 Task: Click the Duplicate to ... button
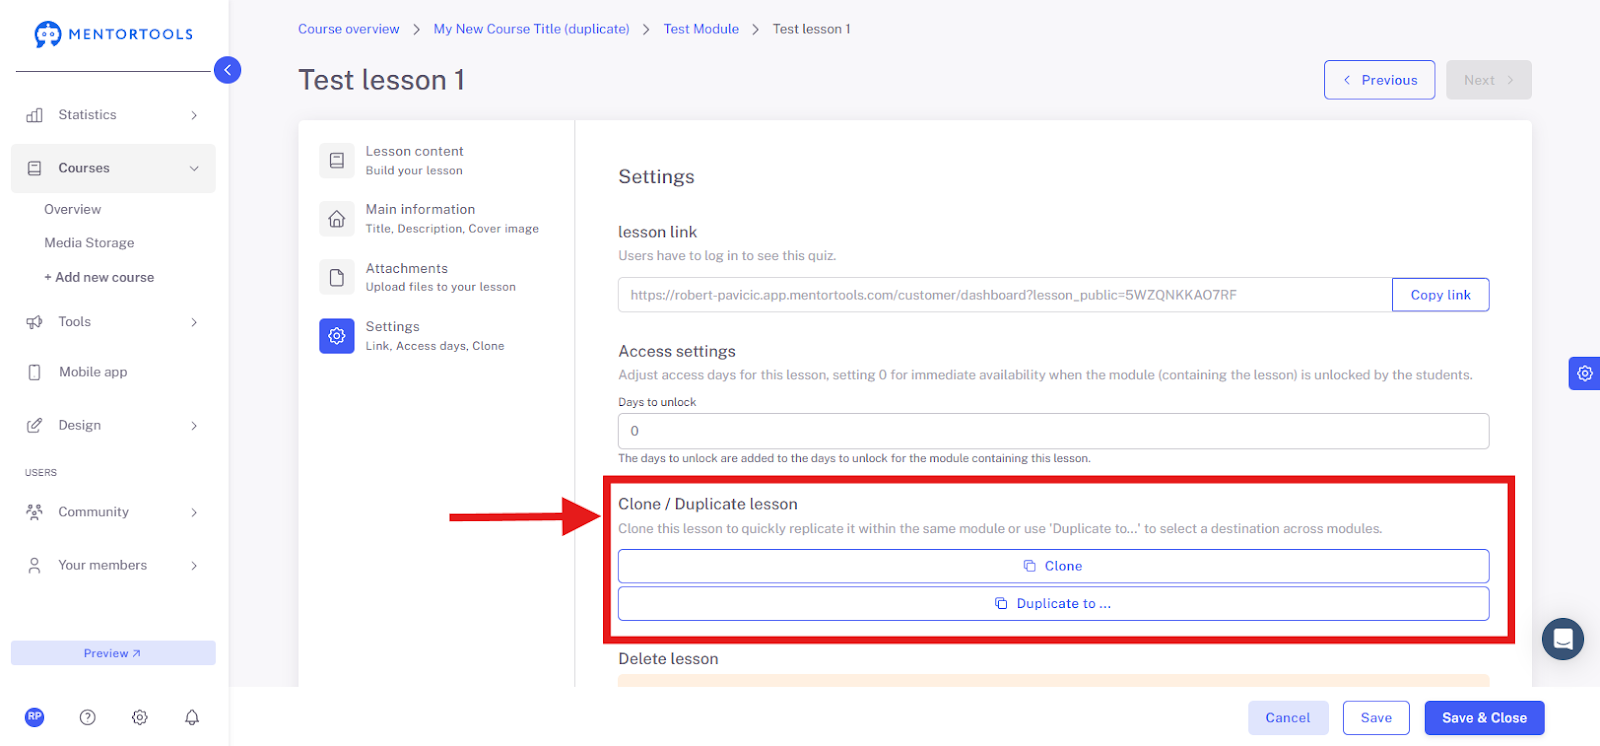tap(1053, 603)
